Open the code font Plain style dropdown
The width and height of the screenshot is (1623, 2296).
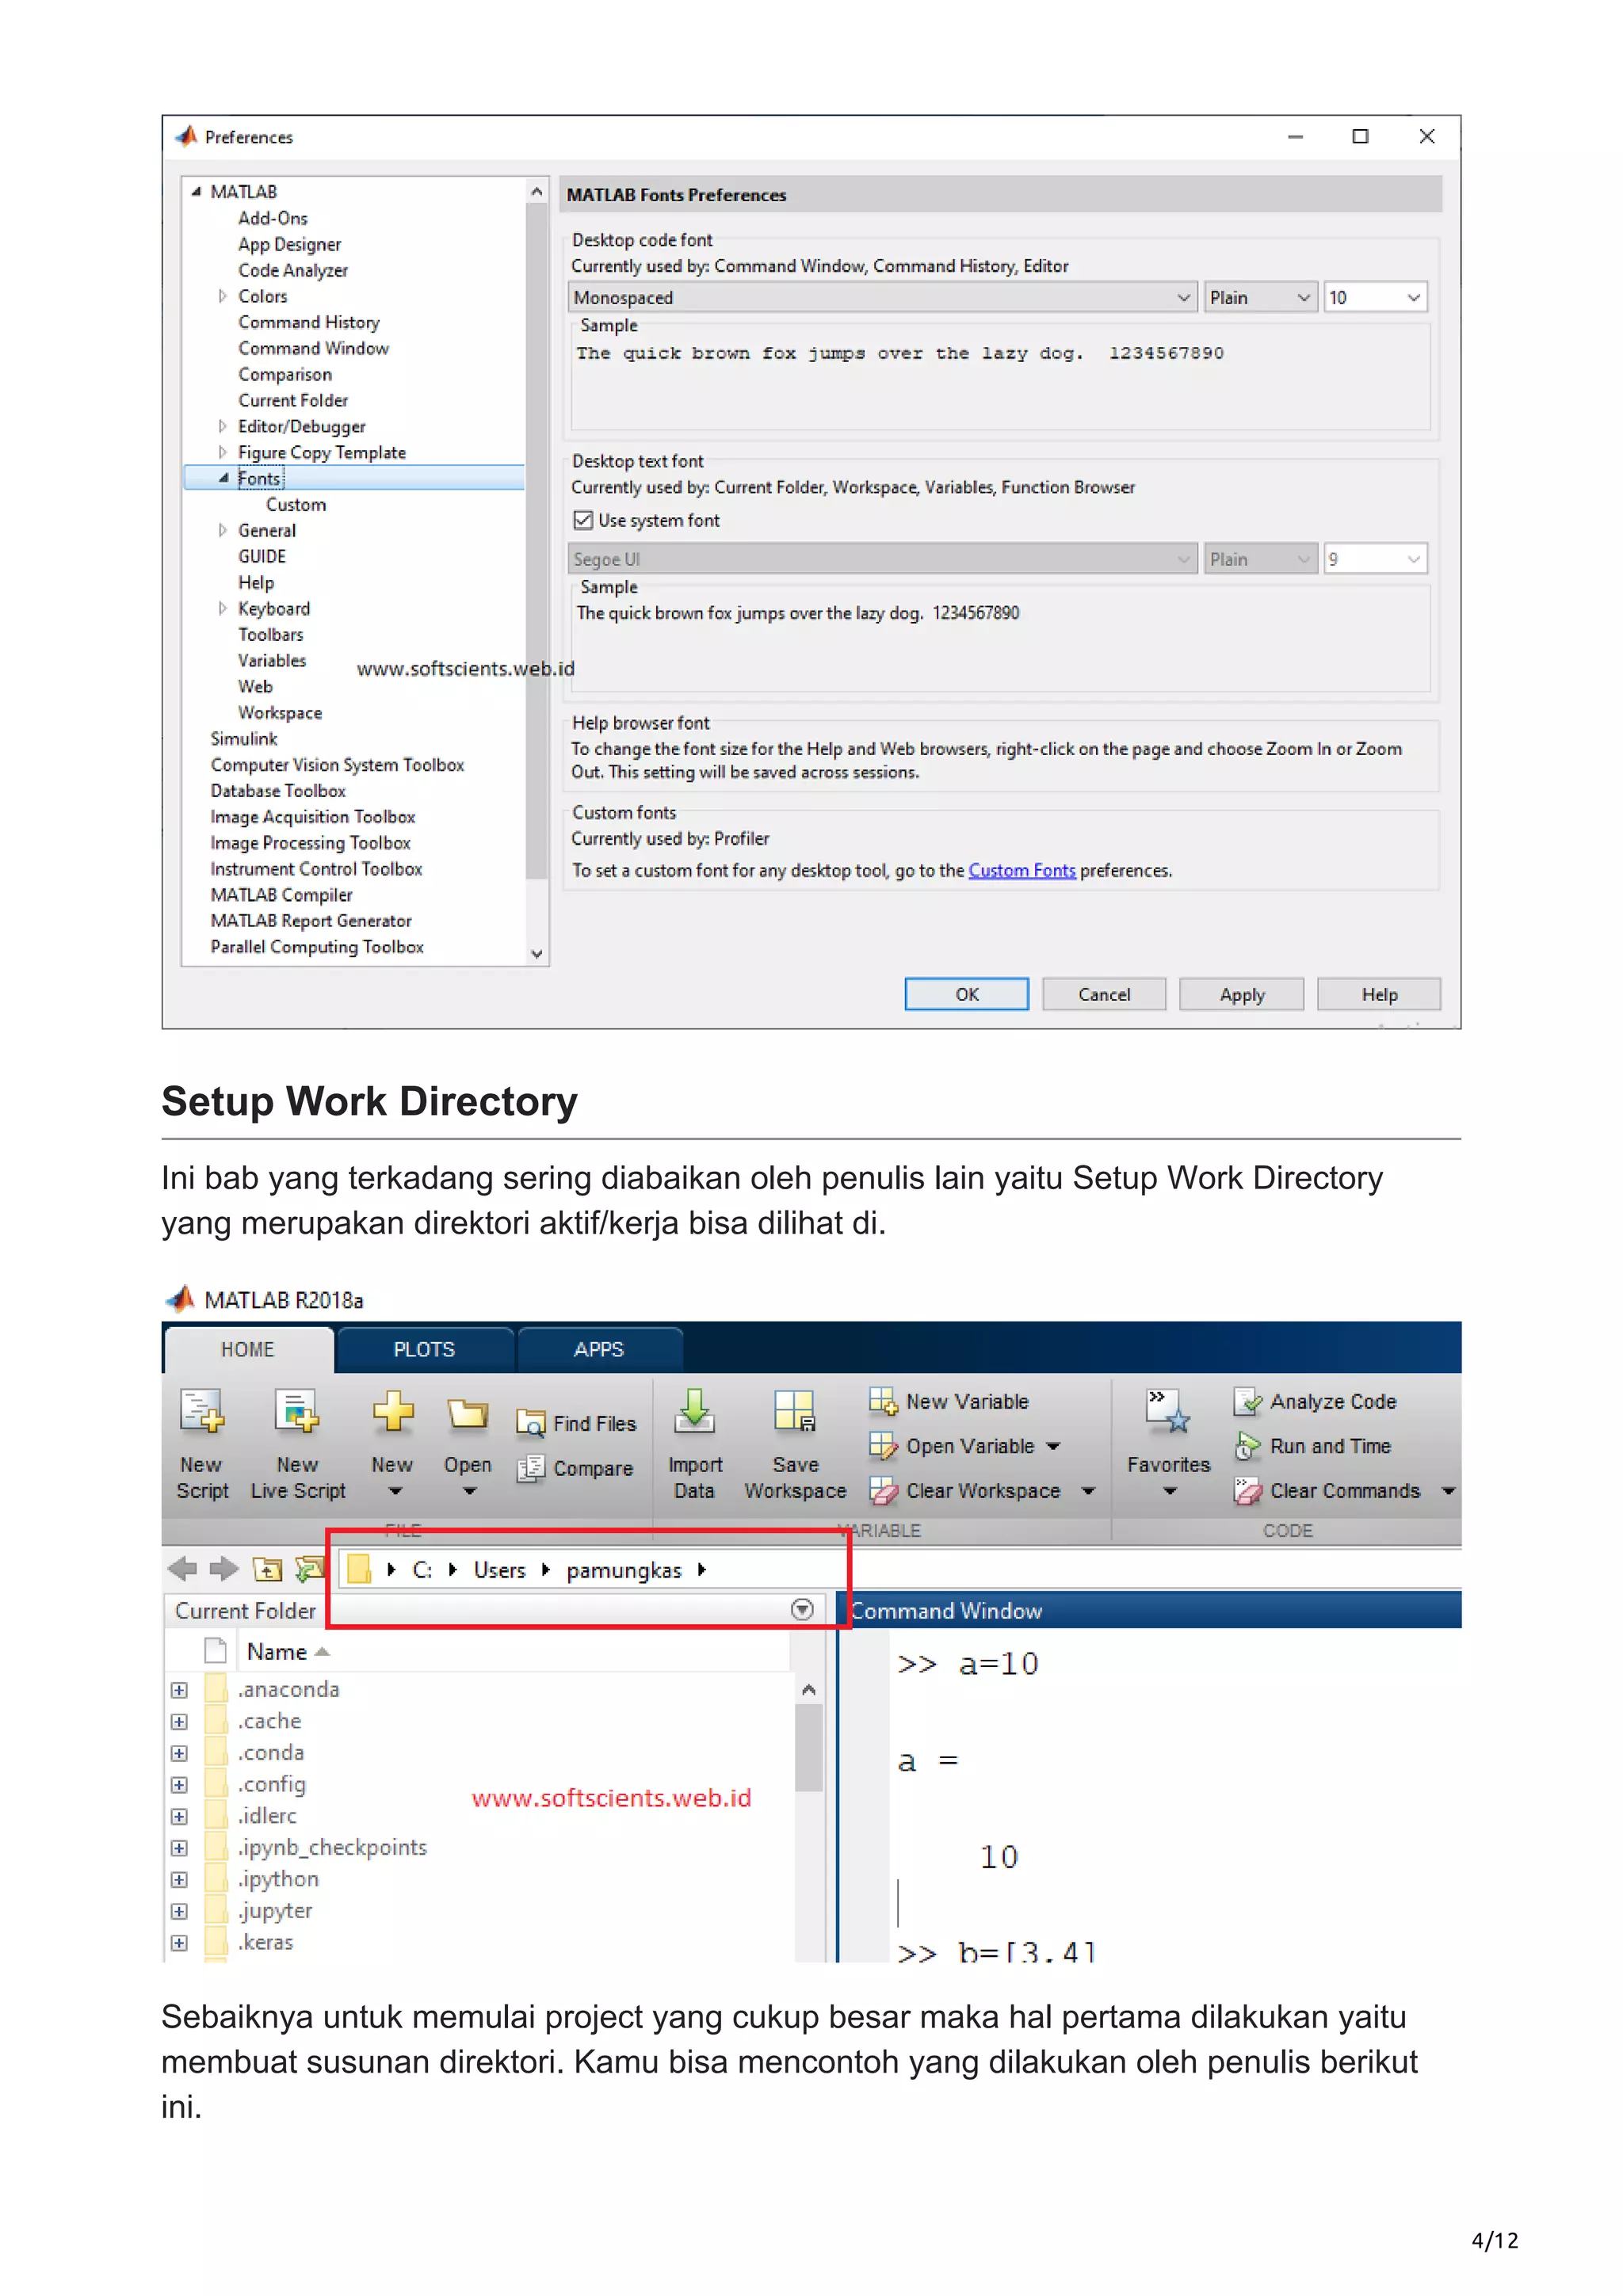1259,297
